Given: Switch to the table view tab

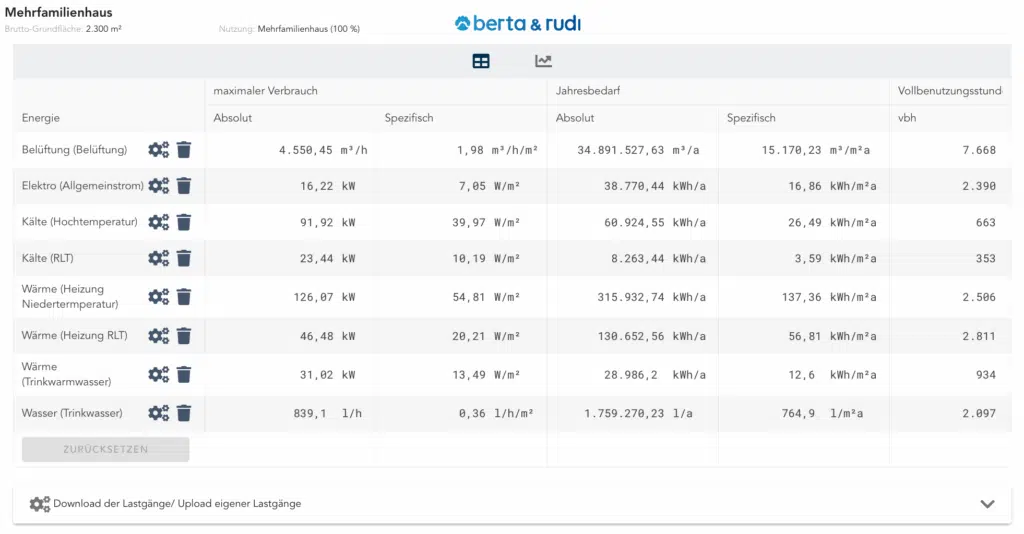Looking at the screenshot, I should pos(481,61).
